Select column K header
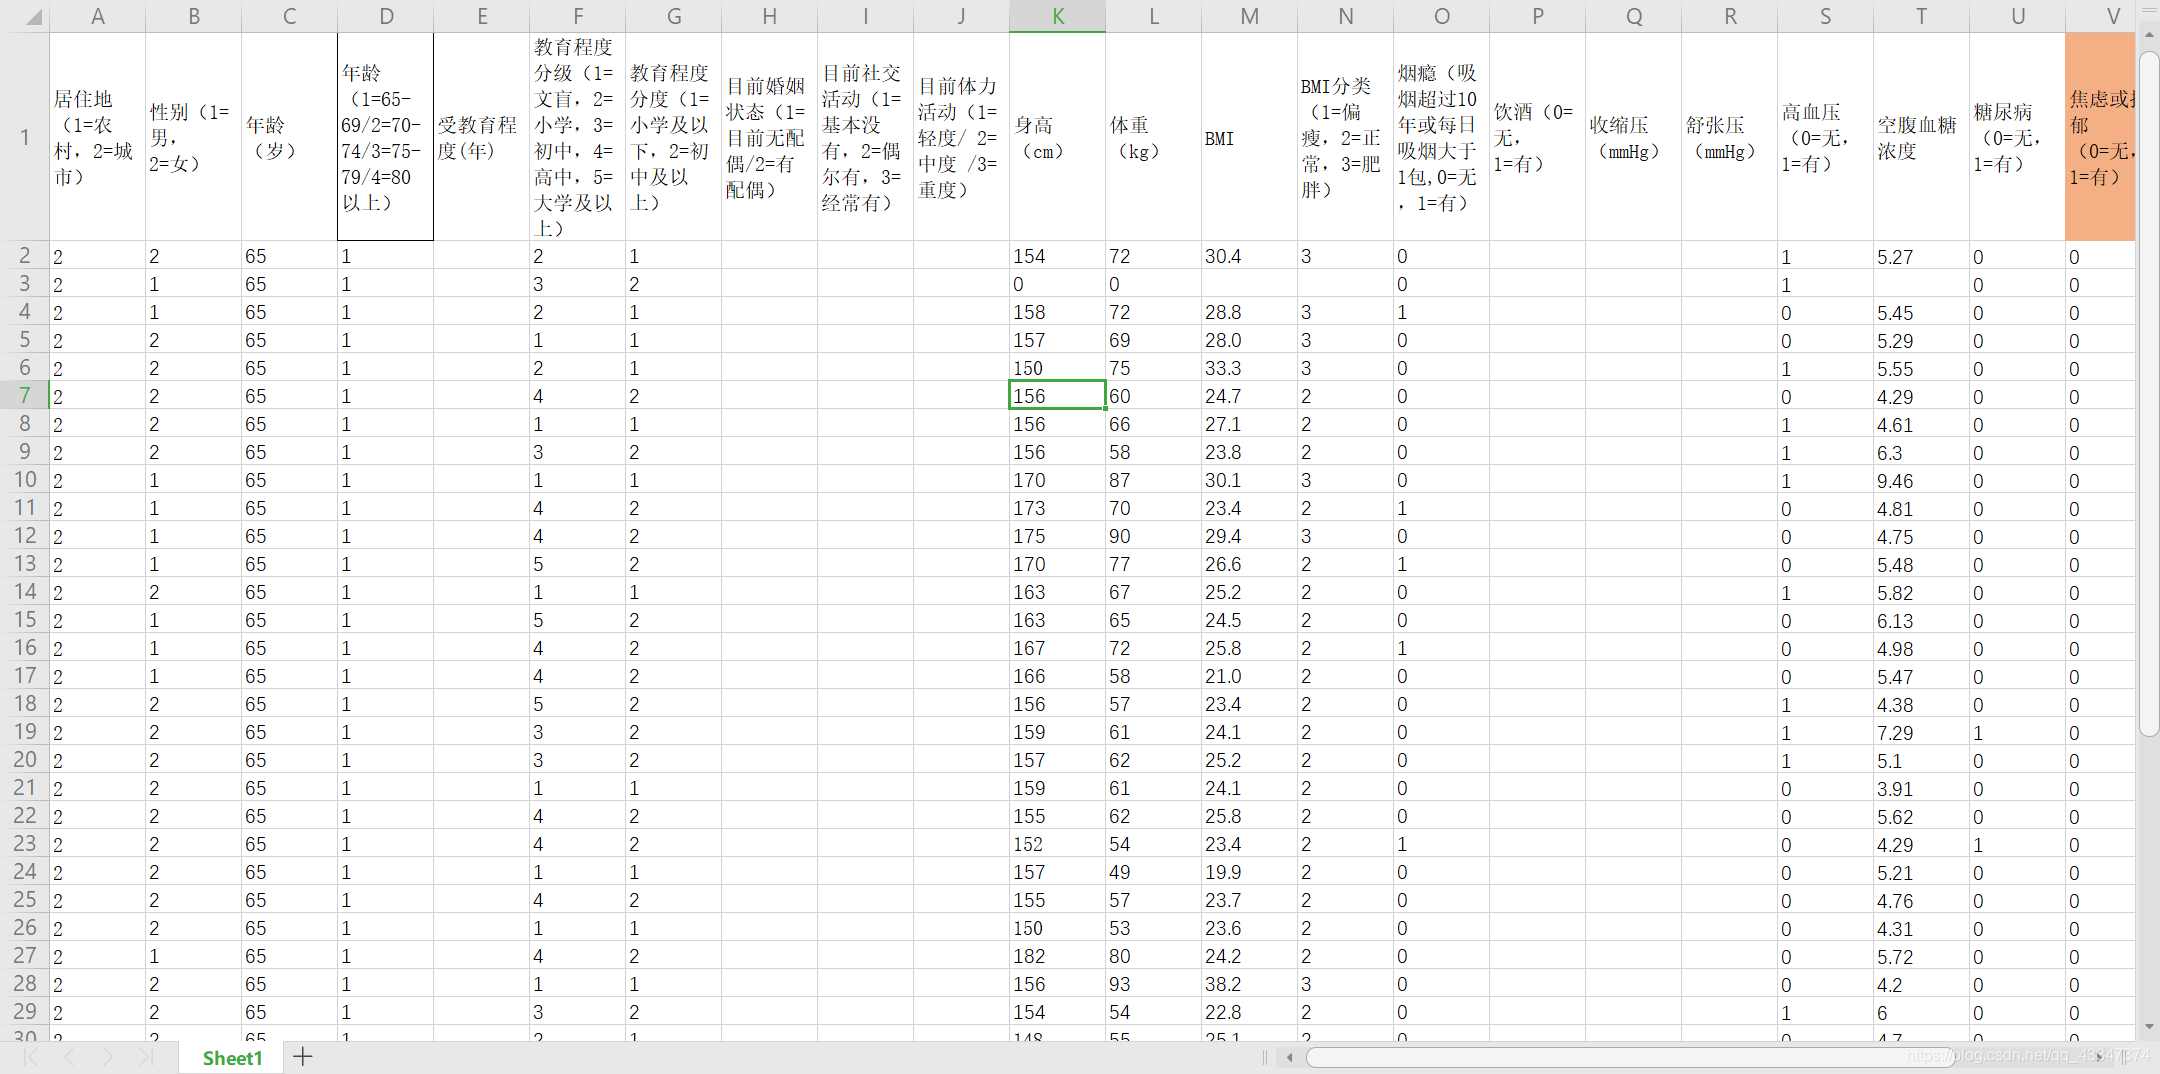 tap(1057, 16)
